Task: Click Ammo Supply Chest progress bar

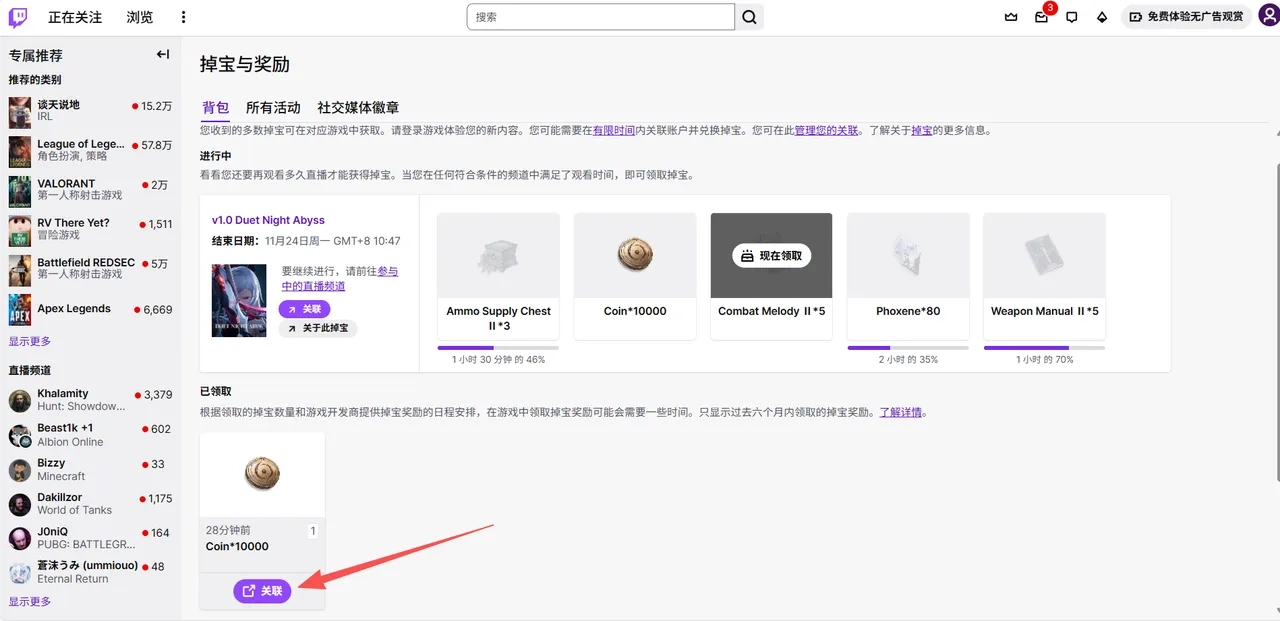Action: (x=498, y=347)
